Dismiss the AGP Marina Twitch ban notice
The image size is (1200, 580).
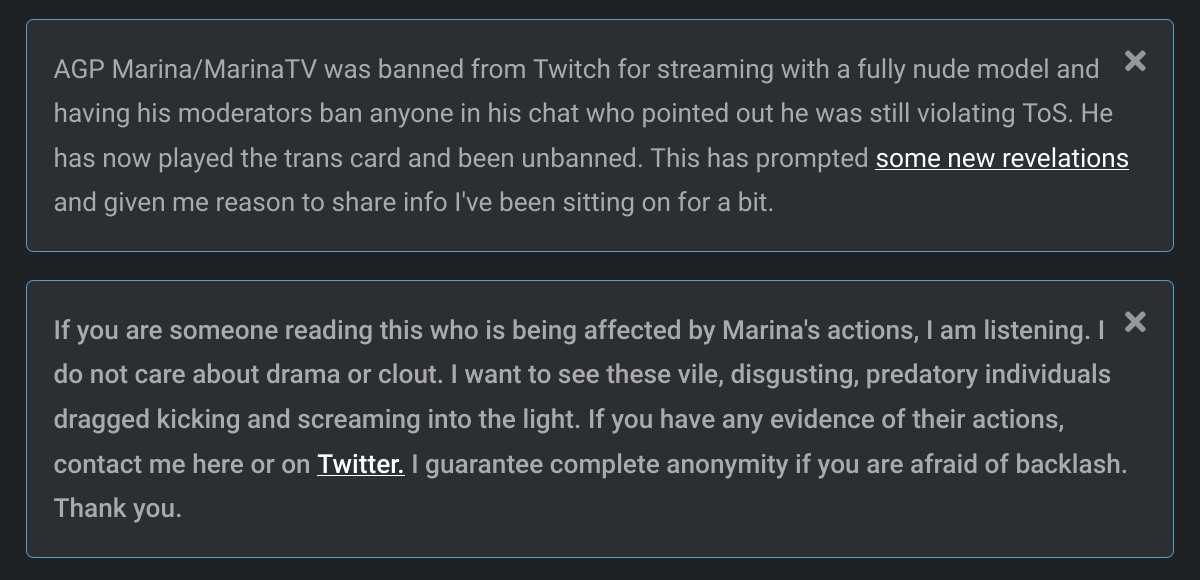1135,61
